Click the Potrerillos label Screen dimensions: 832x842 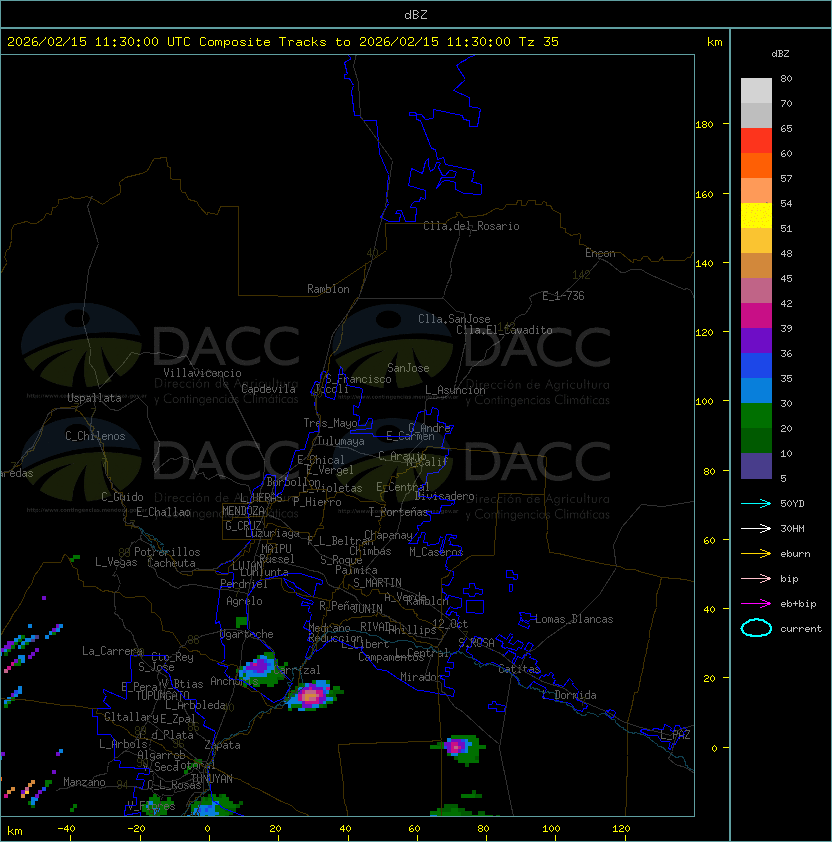click(167, 552)
